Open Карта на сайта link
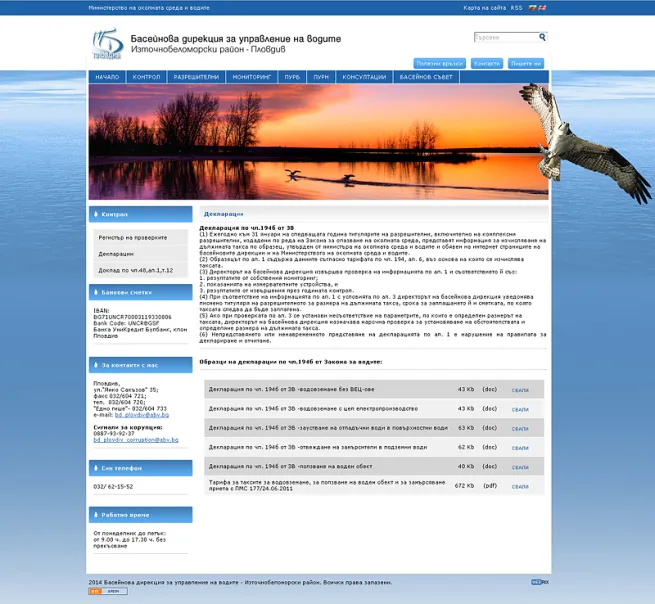This screenshot has height=604, width=655. click(x=484, y=8)
